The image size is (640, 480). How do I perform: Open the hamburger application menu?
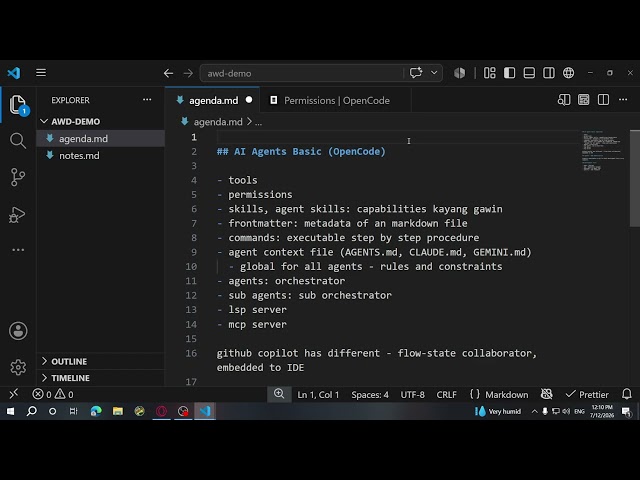(x=41, y=73)
